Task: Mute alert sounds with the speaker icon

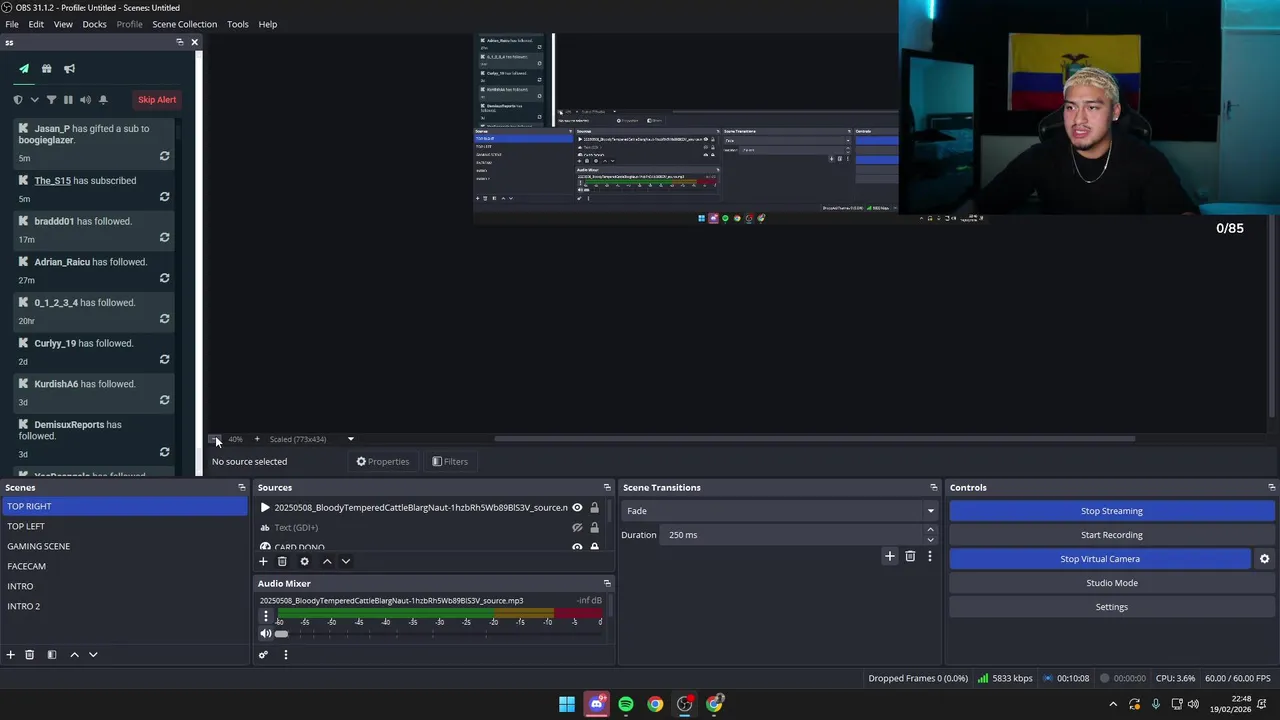Action: coord(85,100)
